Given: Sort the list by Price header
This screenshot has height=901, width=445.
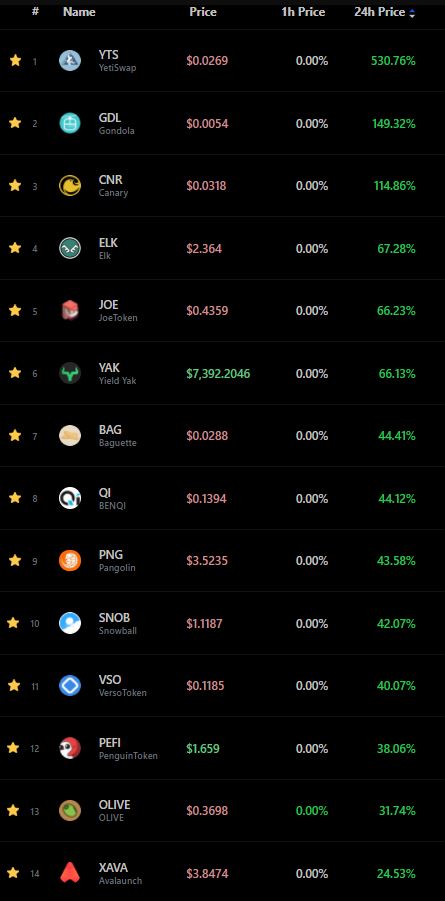Looking at the screenshot, I should [203, 12].
